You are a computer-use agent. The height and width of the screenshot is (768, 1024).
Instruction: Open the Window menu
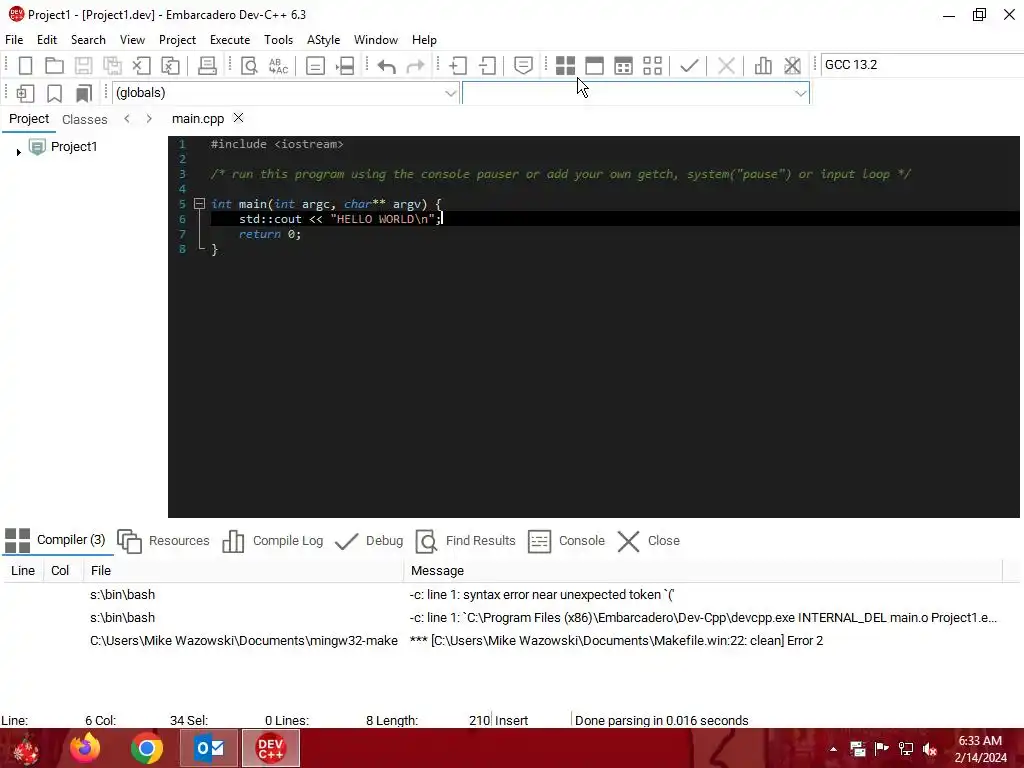(376, 40)
